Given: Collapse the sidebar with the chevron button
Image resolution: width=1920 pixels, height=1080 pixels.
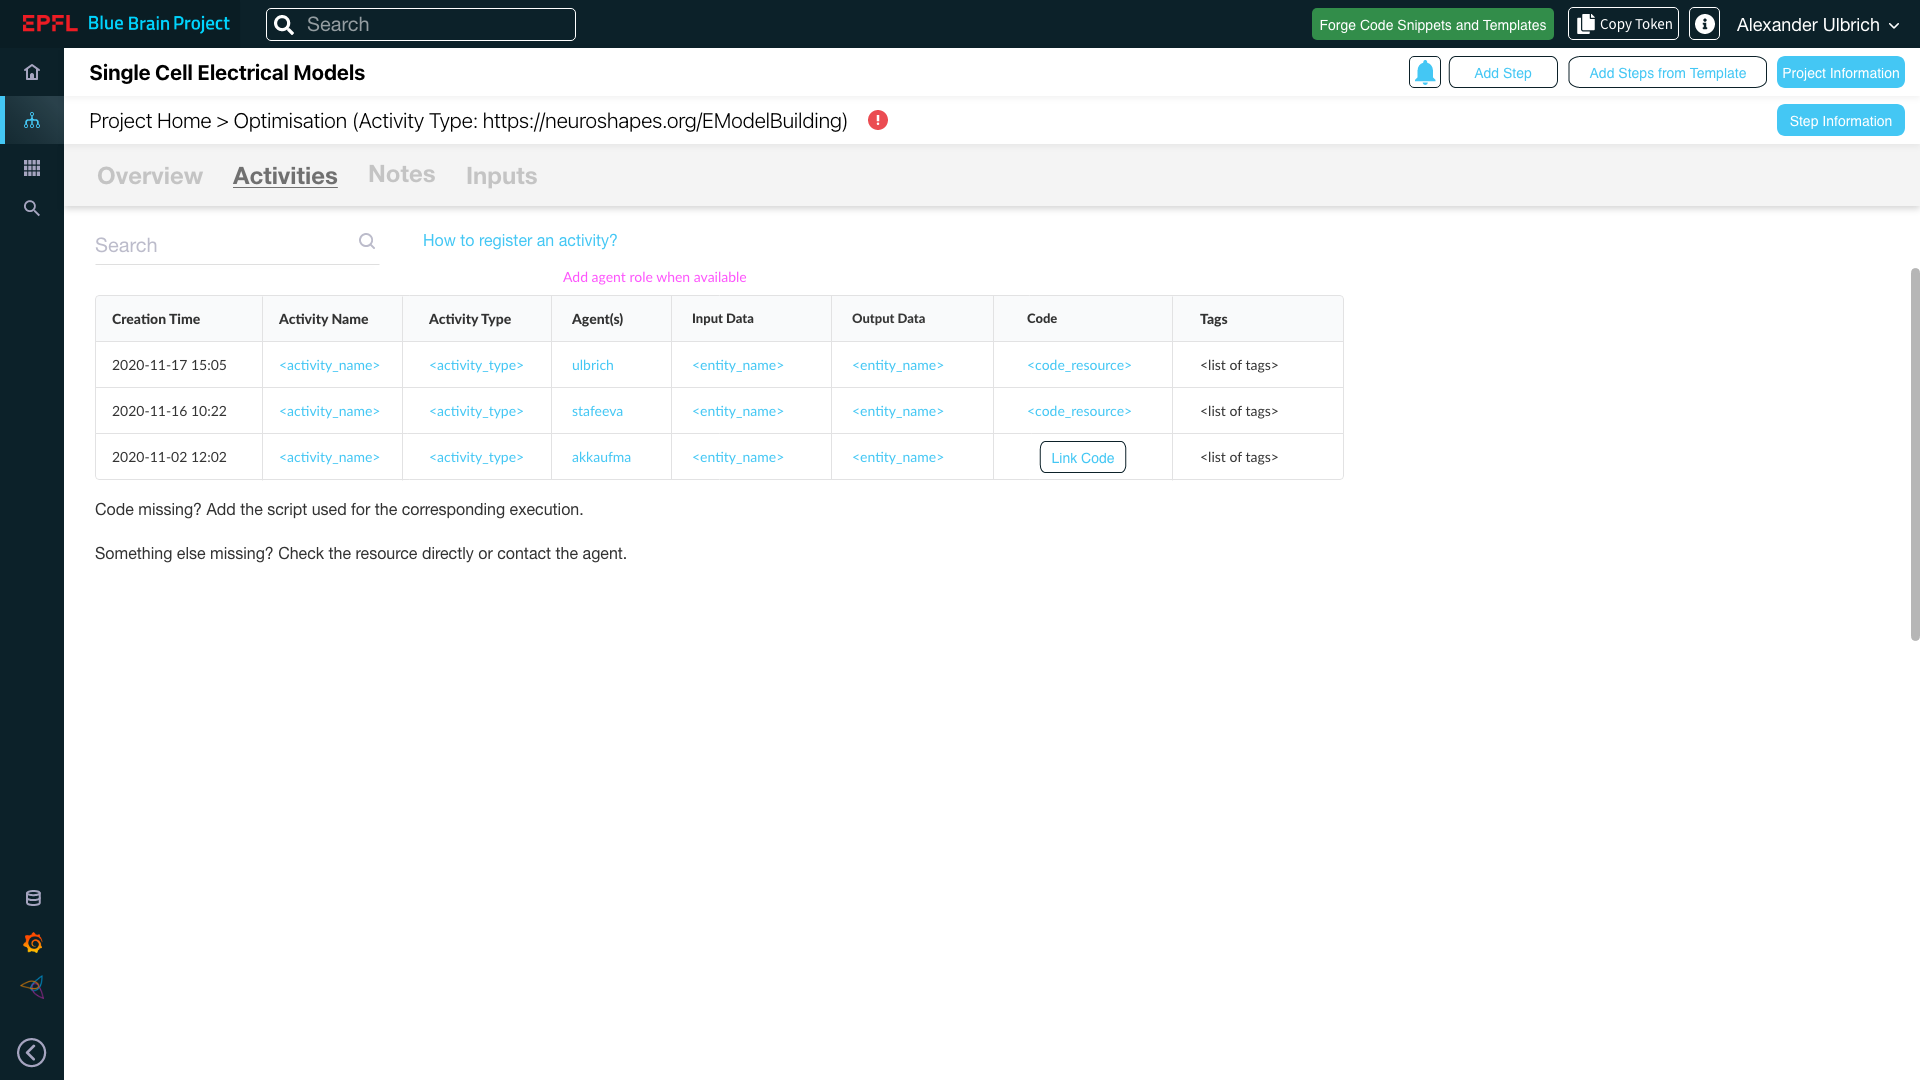Looking at the screenshot, I should tap(32, 1052).
